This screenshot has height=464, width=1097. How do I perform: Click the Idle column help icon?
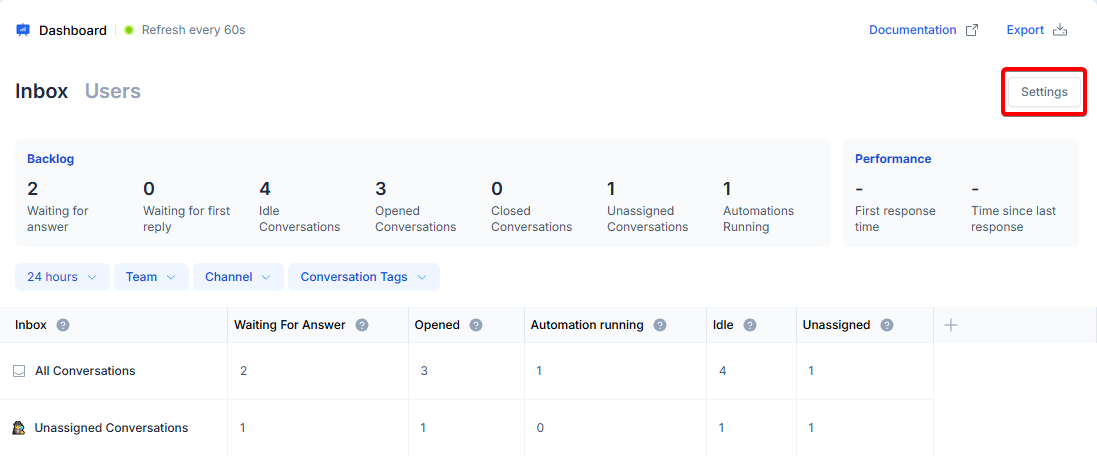pos(750,325)
